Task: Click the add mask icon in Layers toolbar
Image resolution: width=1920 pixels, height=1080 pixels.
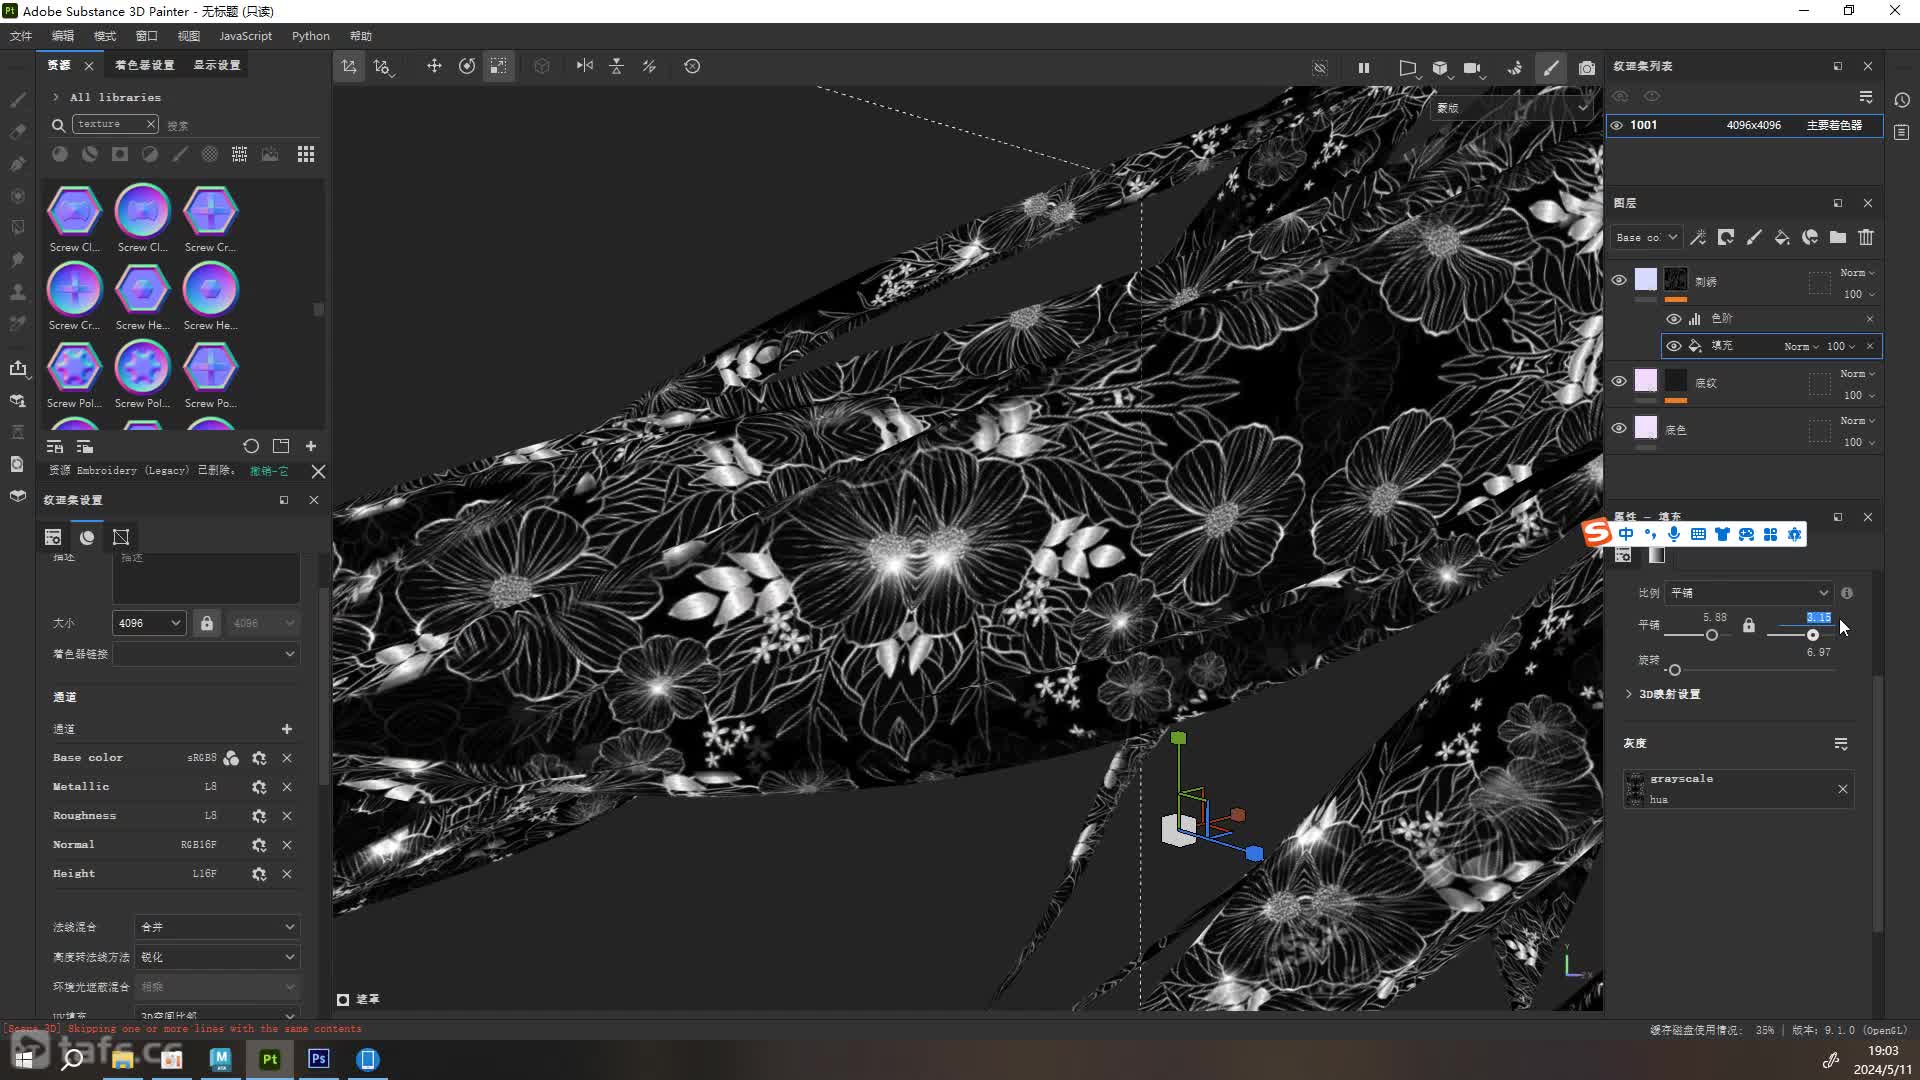Action: tap(1726, 238)
